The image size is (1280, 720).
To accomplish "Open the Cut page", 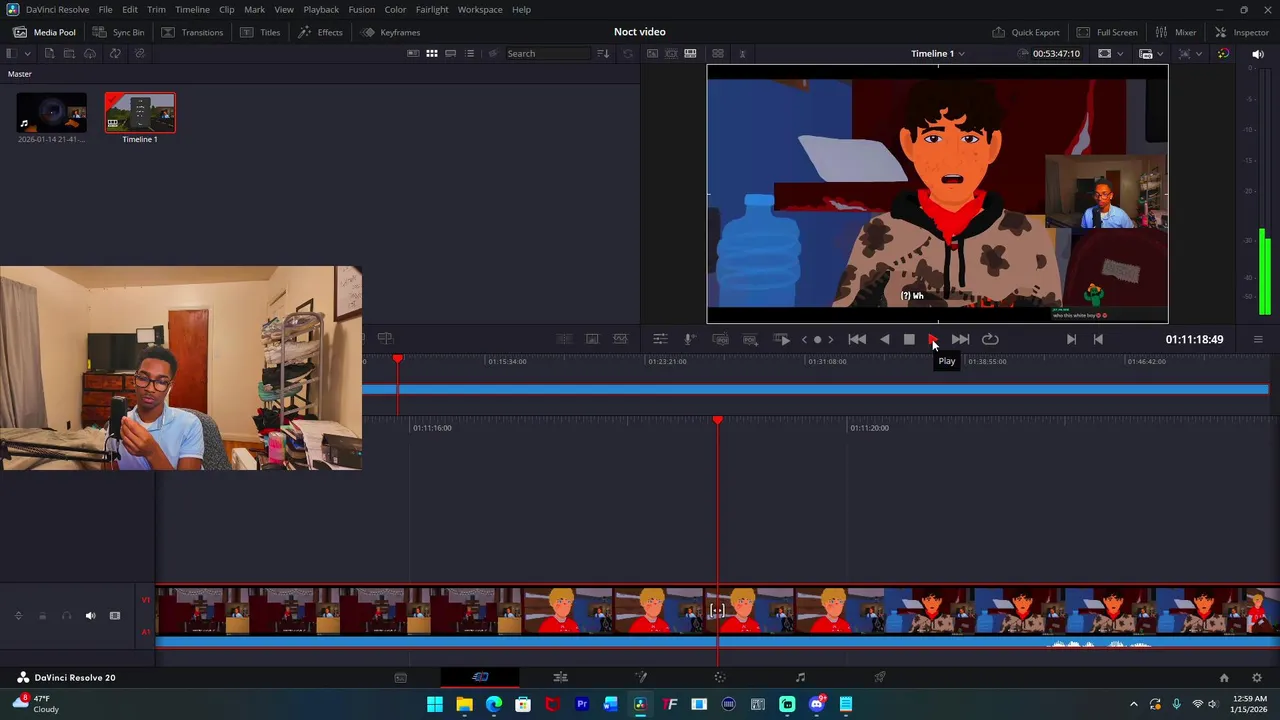I will click(x=480, y=677).
